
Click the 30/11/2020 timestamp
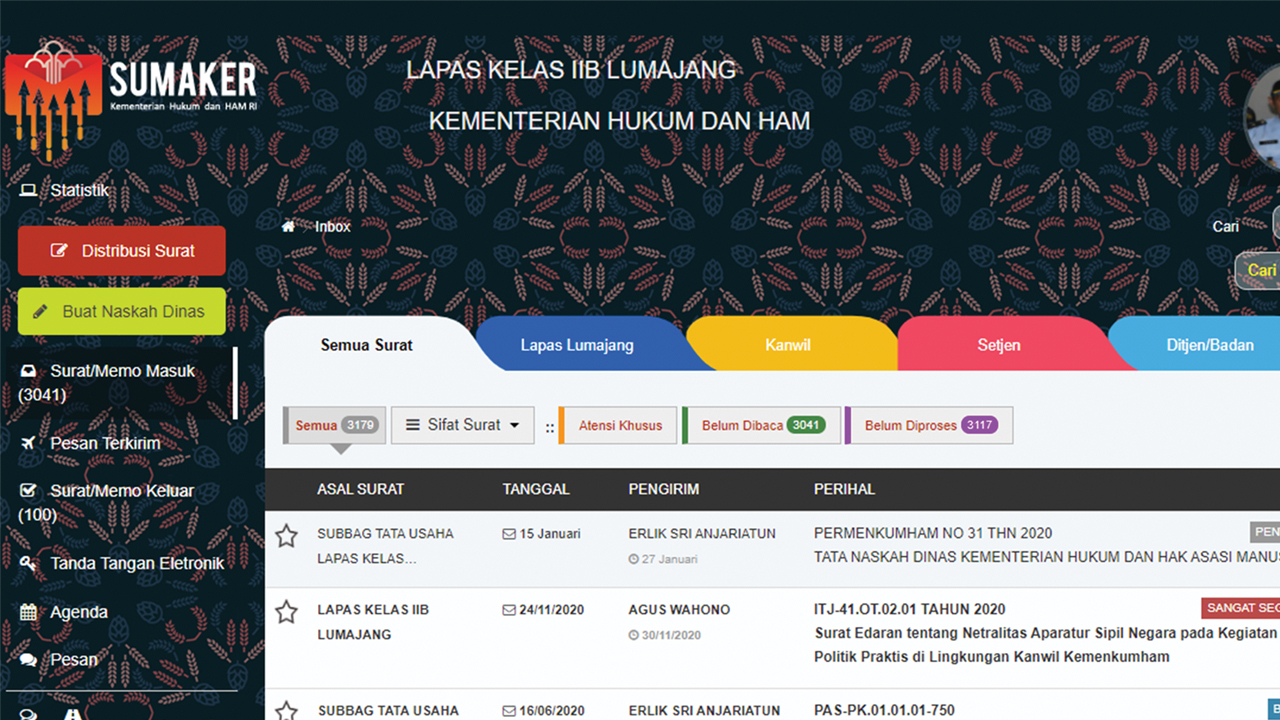[x=664, y=635]
